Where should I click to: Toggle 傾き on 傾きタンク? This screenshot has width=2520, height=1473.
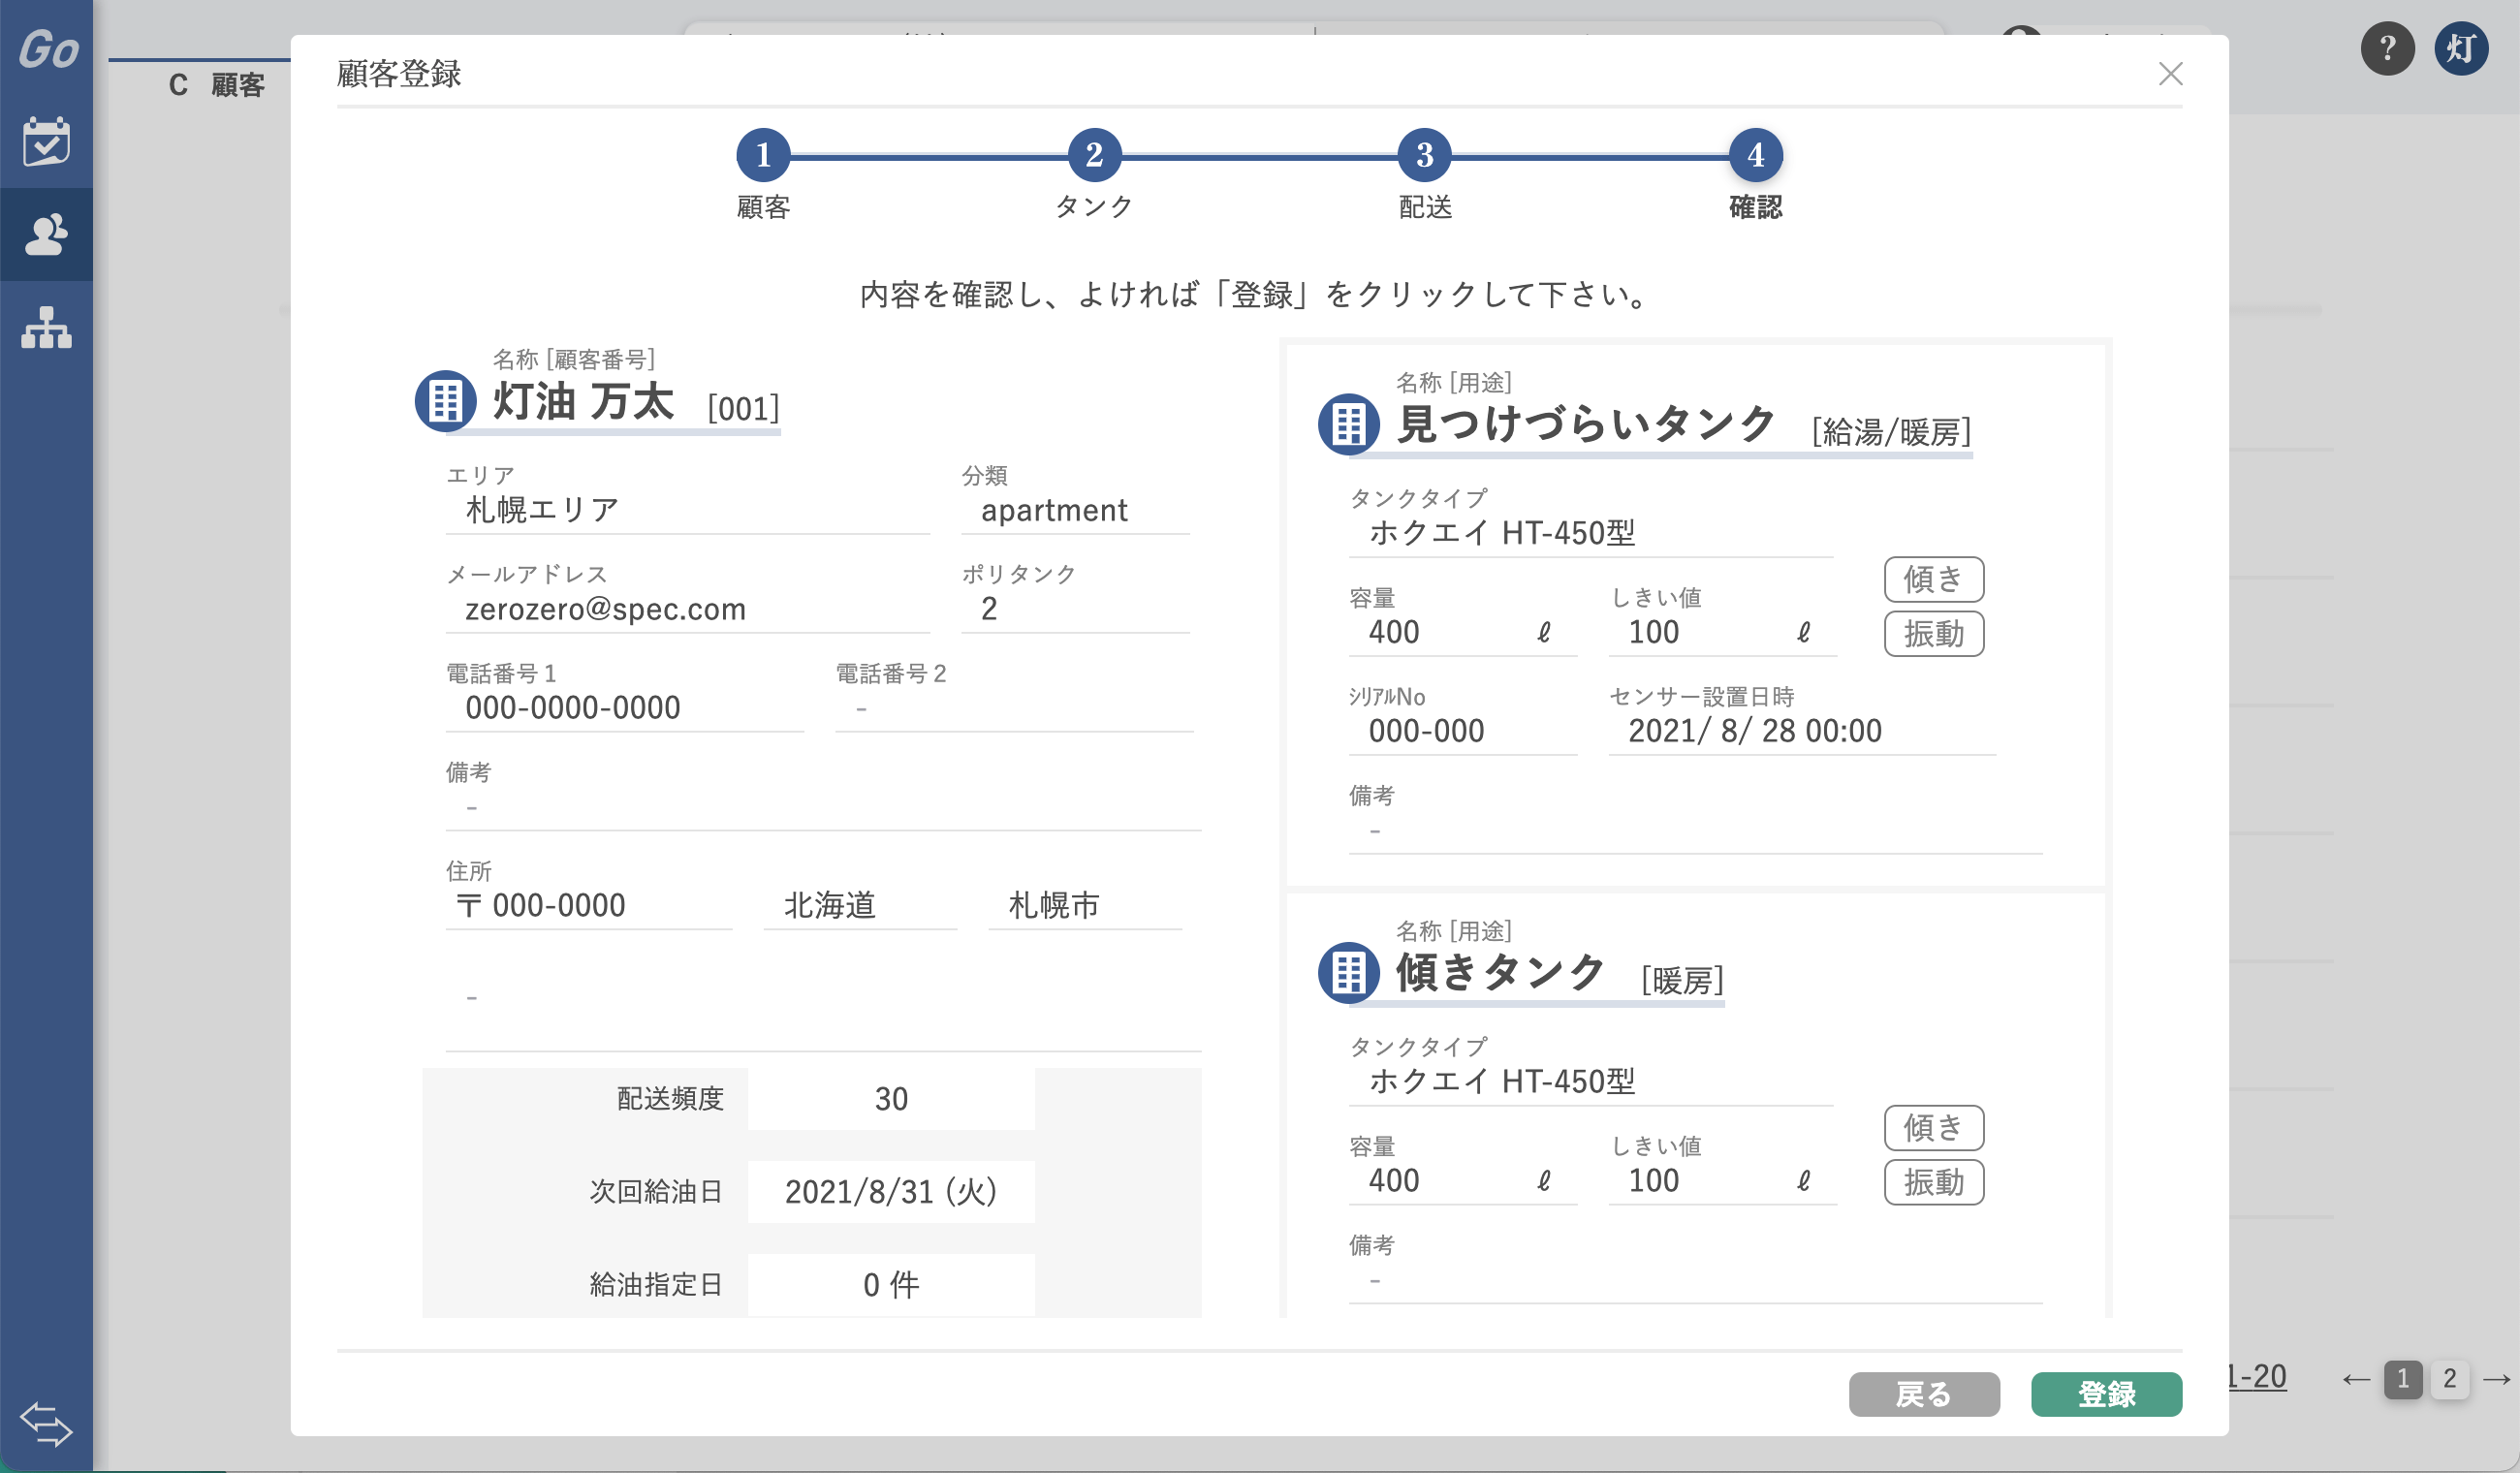tap(1934, 1128)
